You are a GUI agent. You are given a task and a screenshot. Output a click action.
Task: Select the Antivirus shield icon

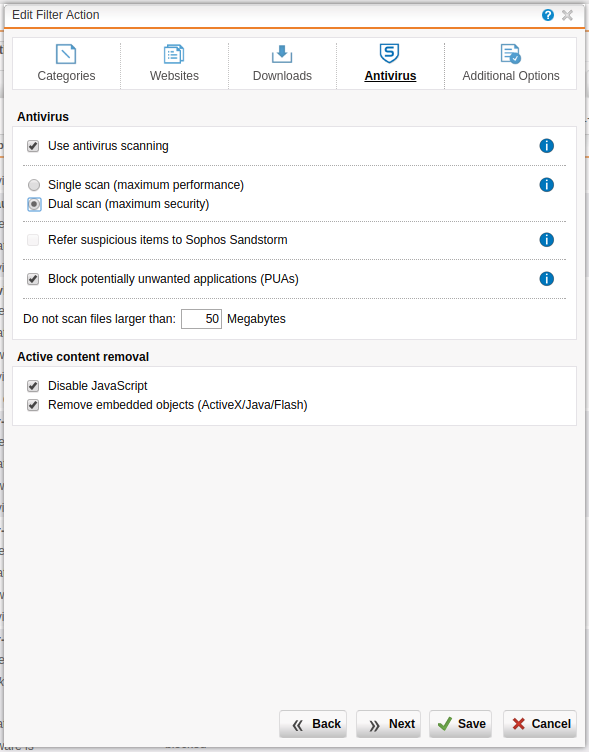[x=389, y=53]
